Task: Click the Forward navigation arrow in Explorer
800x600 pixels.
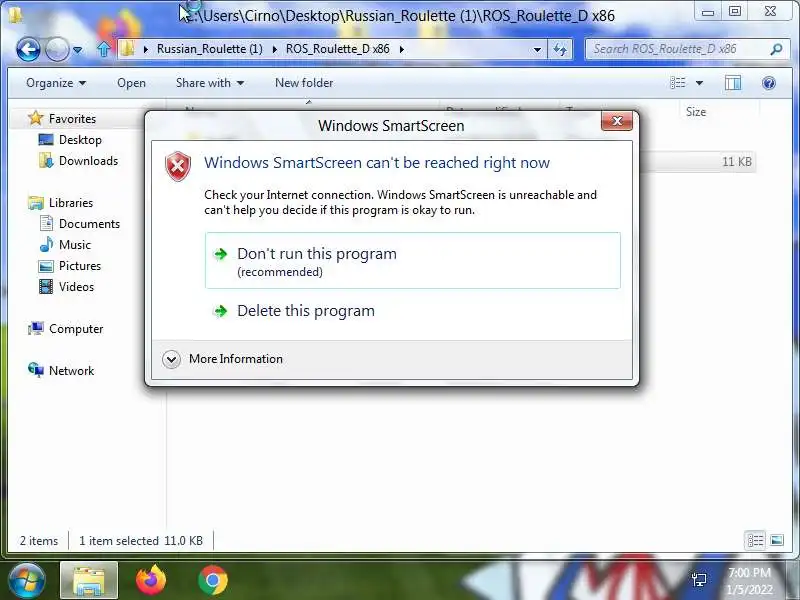Action: coord(57,49)
